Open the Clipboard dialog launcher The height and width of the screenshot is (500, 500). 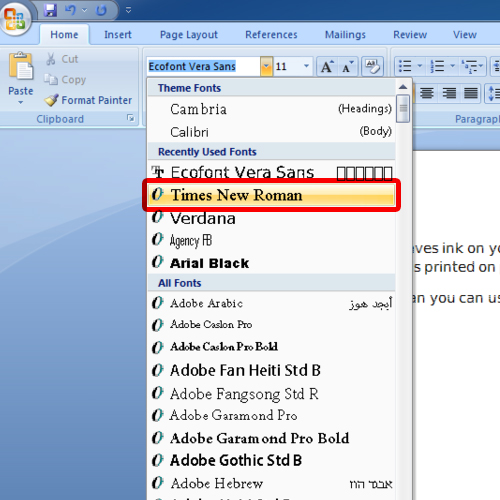point(131,118)
